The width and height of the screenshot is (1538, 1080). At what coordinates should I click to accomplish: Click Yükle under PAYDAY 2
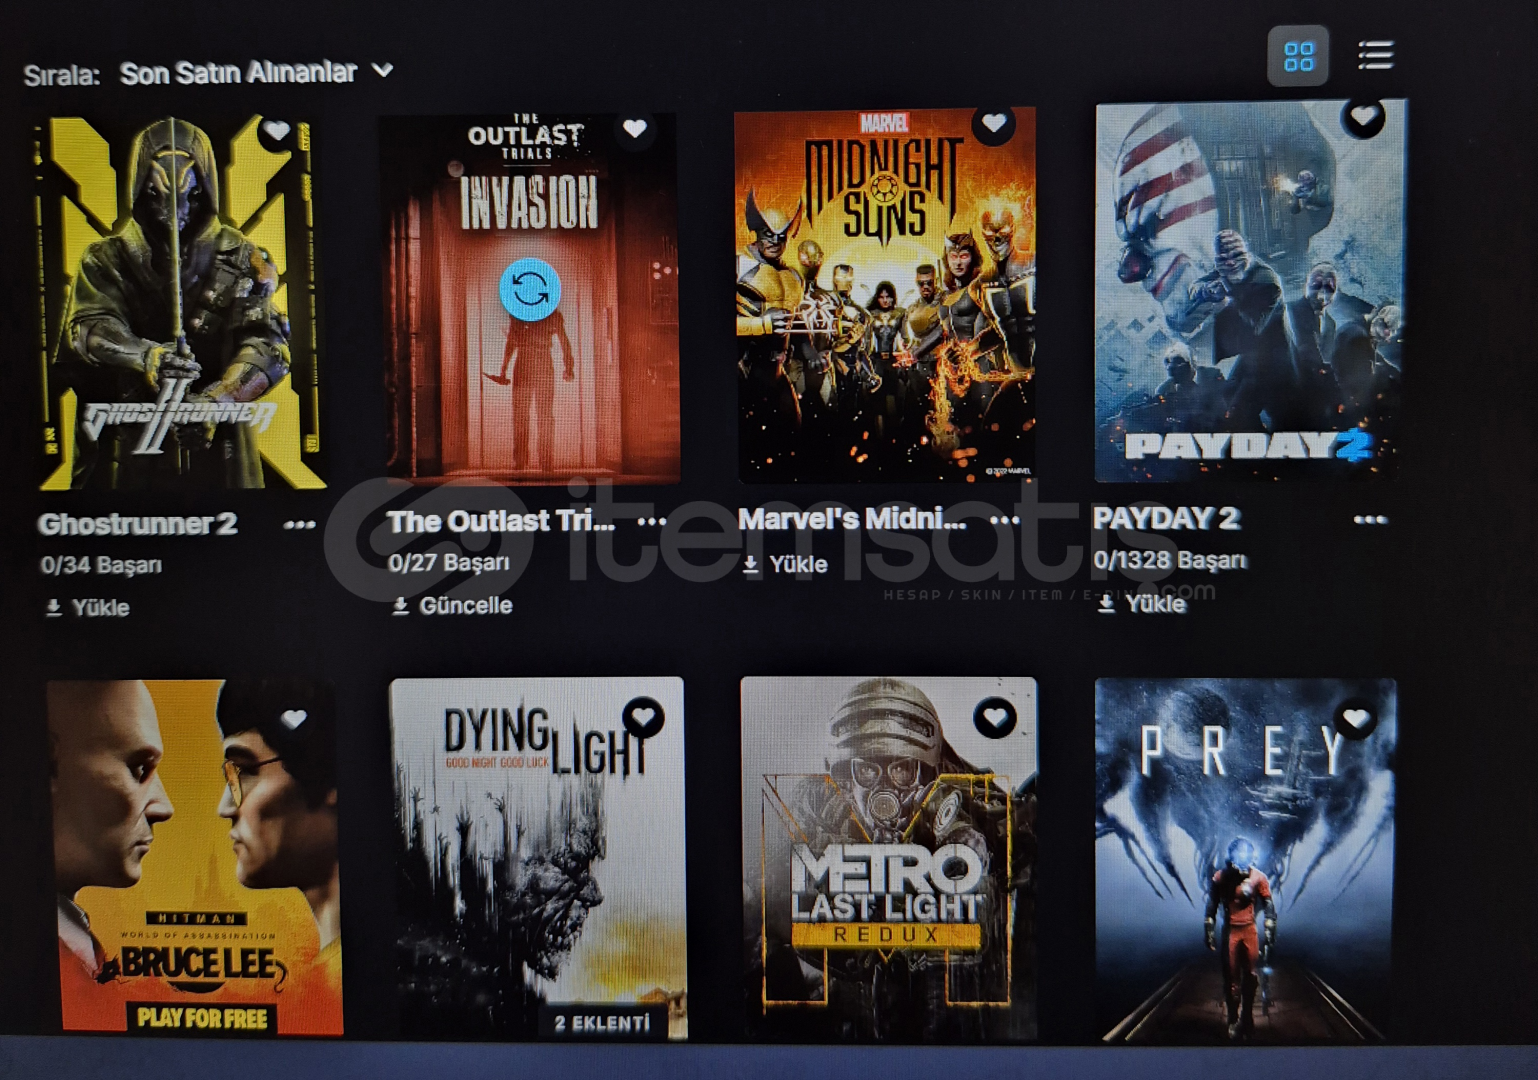click(1141, 604)
